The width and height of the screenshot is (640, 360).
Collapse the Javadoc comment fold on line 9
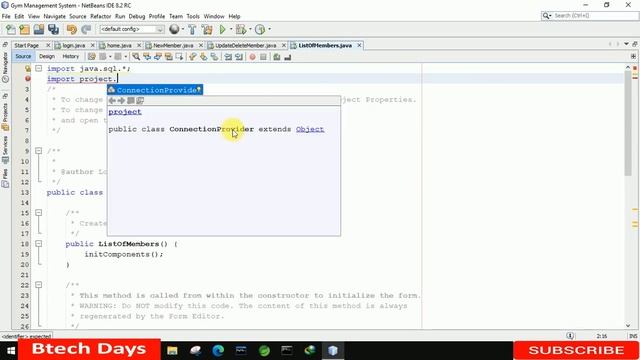pyautogui.click(x=38, y=151)
